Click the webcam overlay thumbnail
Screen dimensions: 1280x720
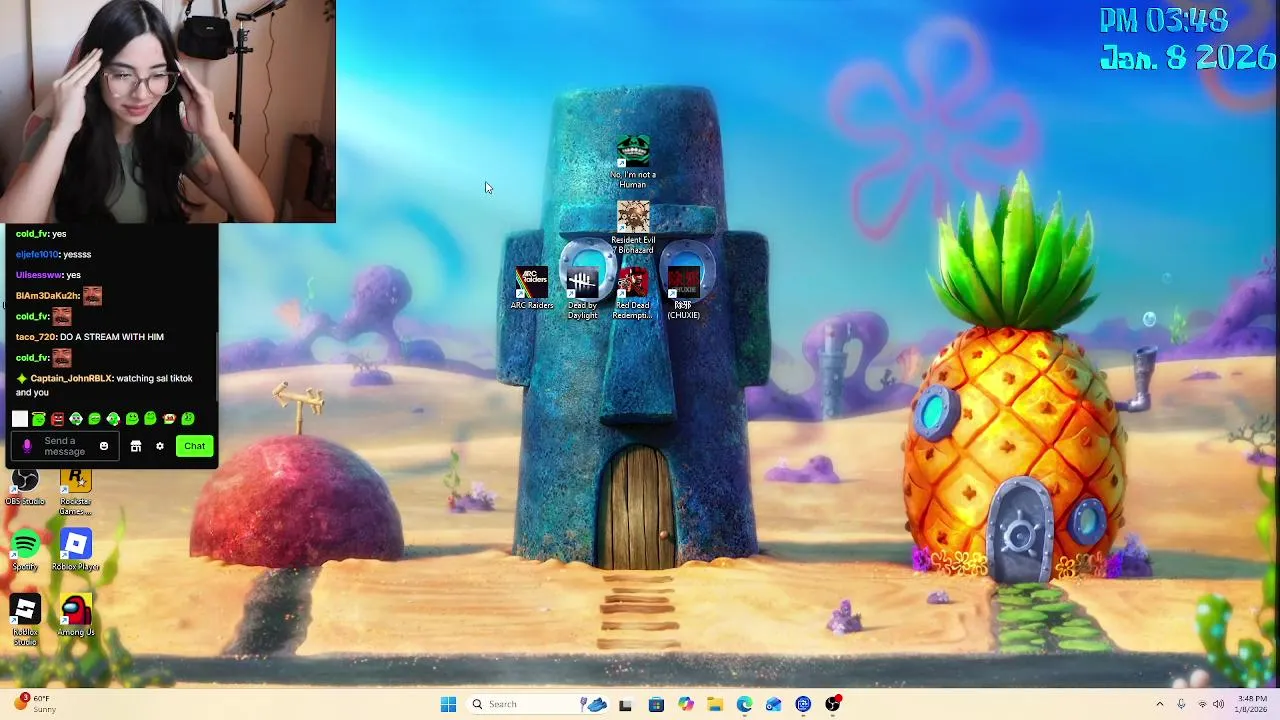pos(168,111)
